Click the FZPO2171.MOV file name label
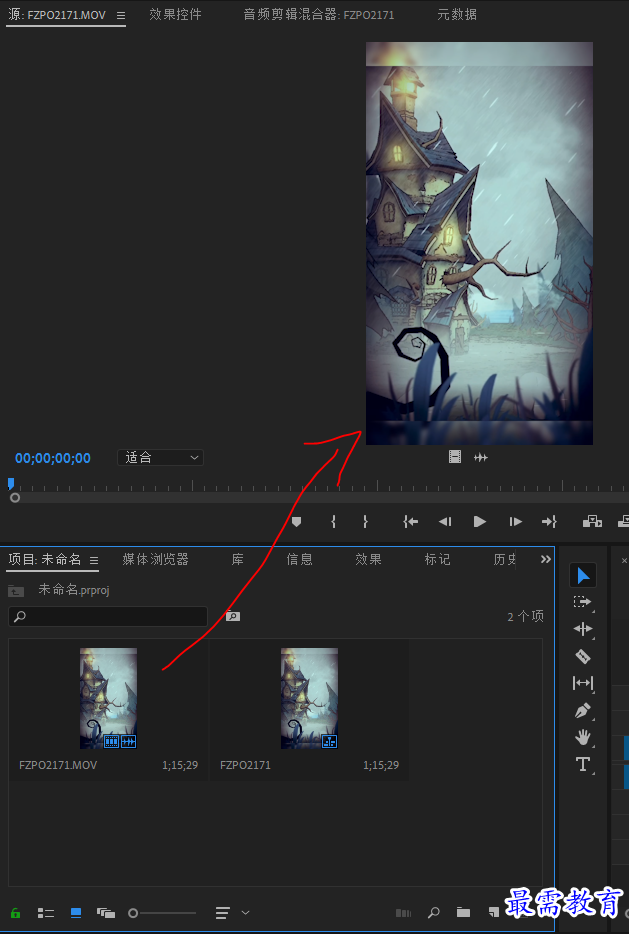The image size is (629, 934). coord(58,765)
